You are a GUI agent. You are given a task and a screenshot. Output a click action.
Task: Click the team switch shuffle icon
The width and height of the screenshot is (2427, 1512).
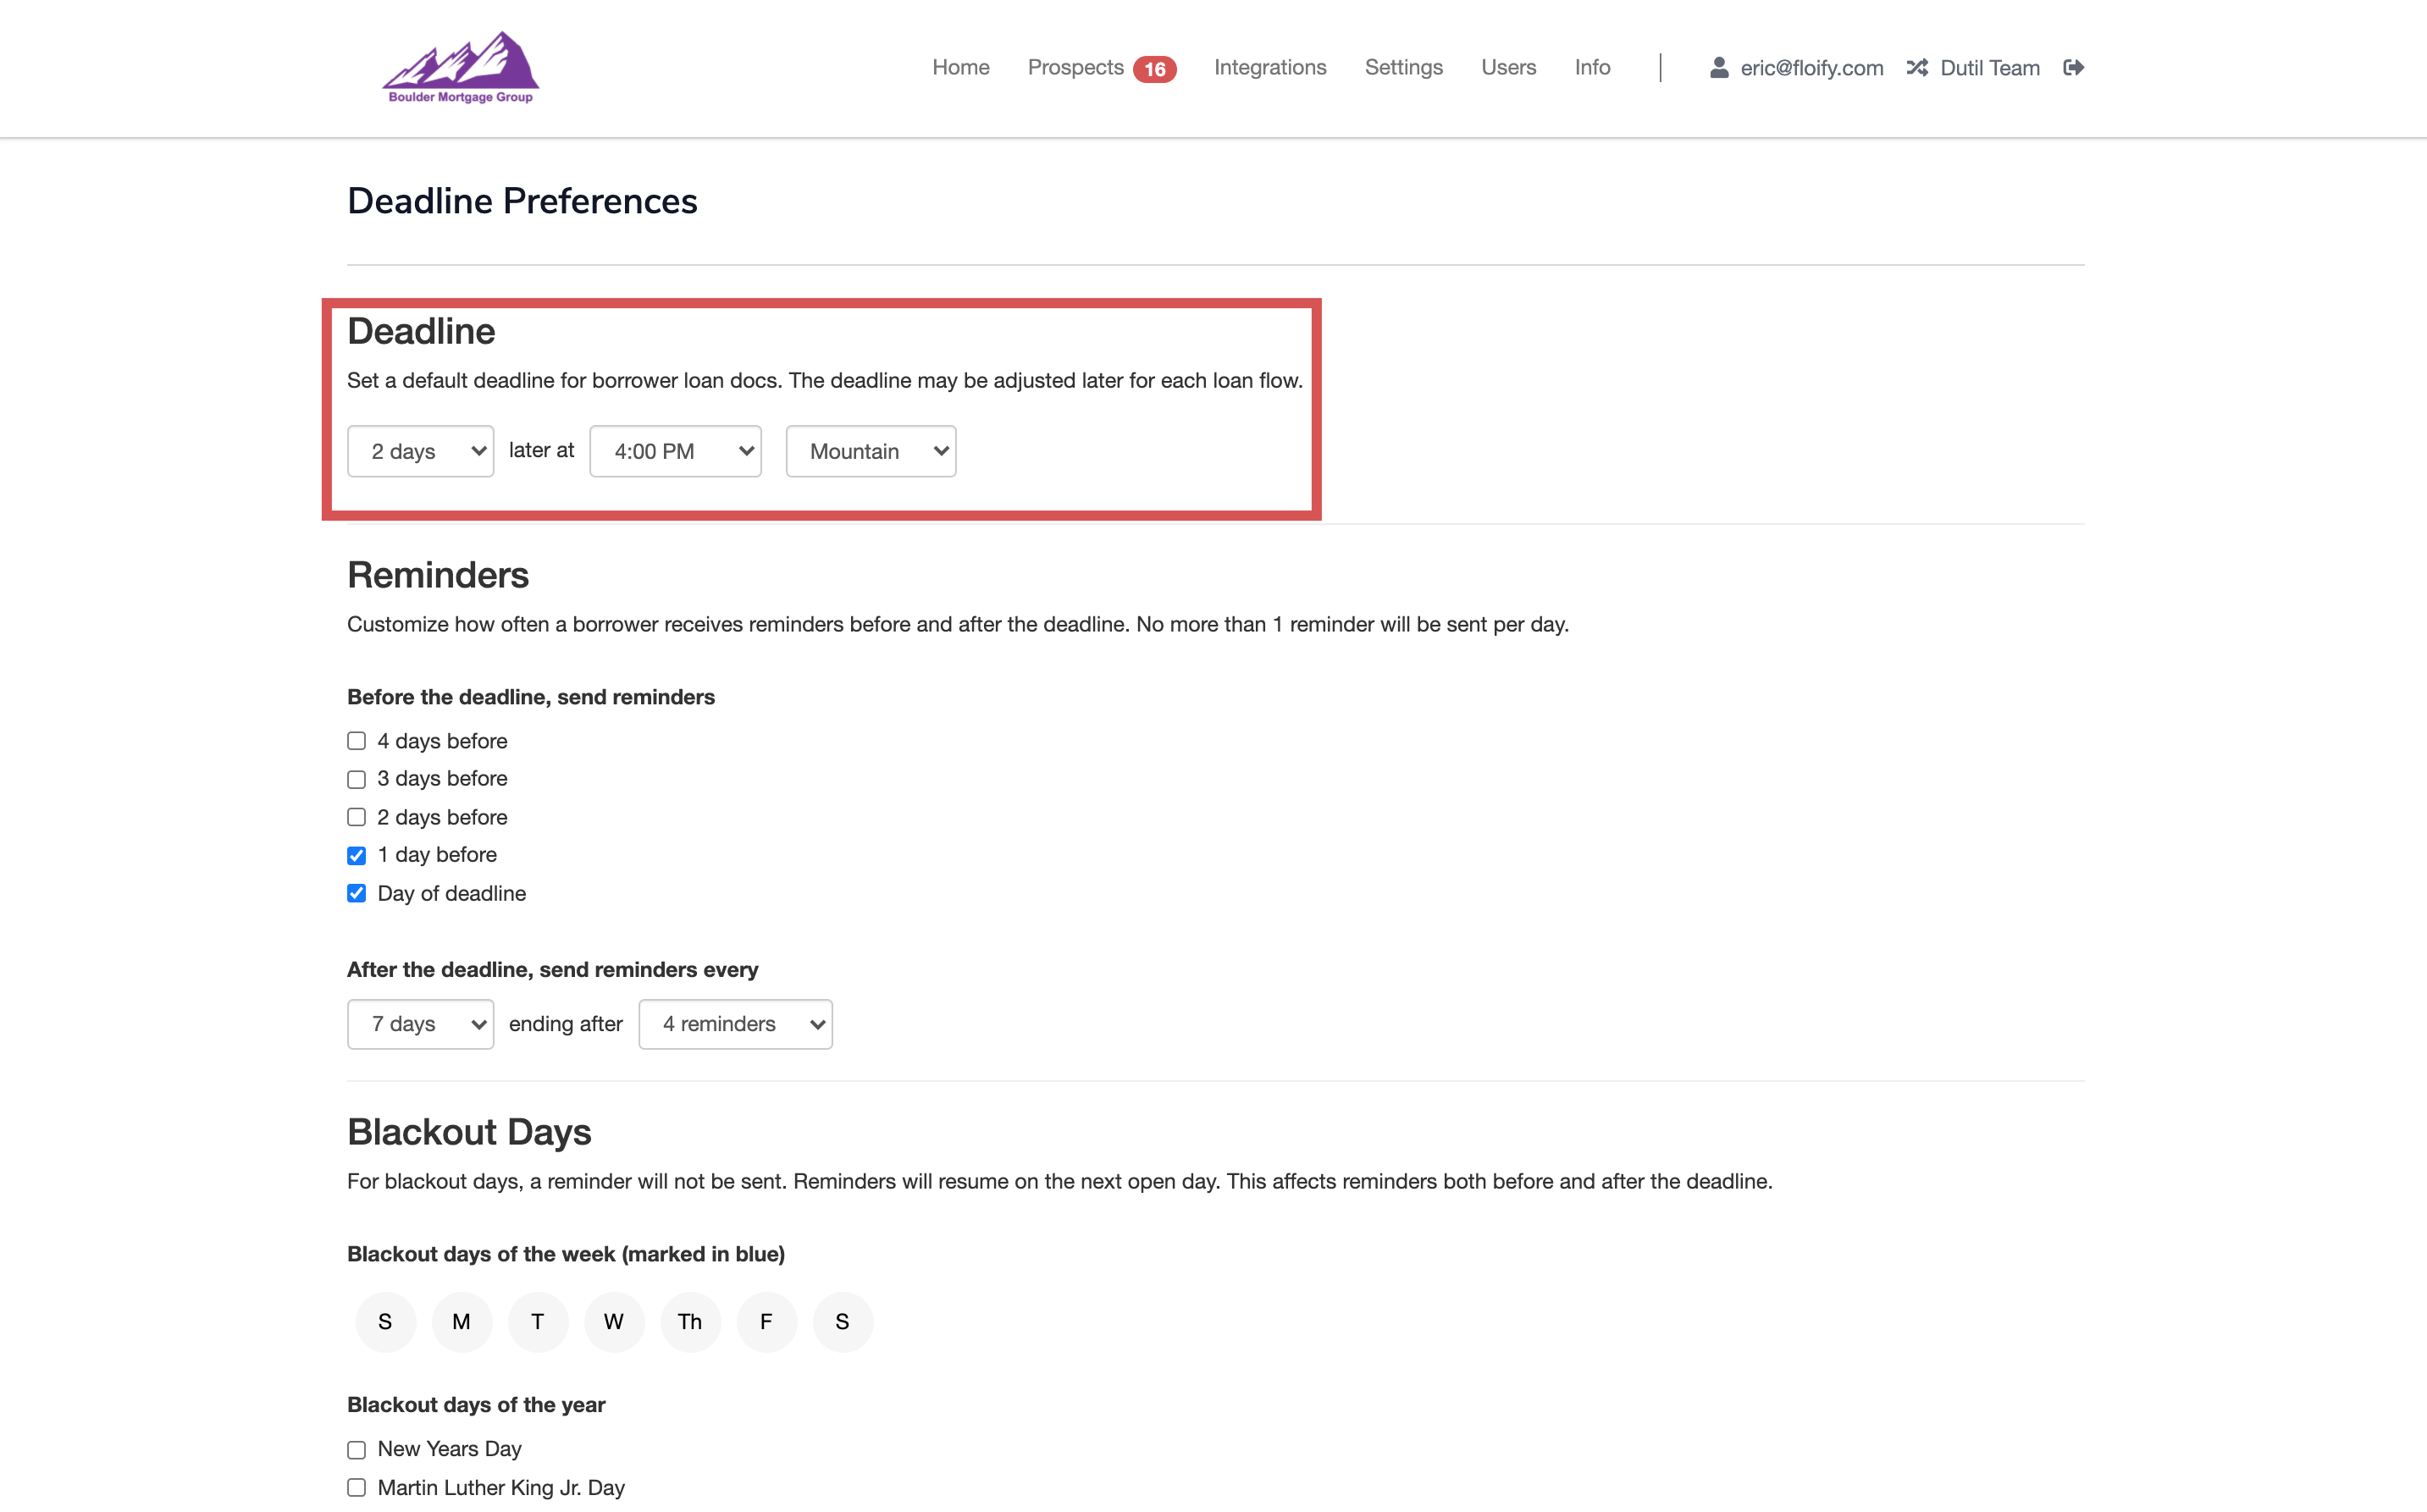1917,67
